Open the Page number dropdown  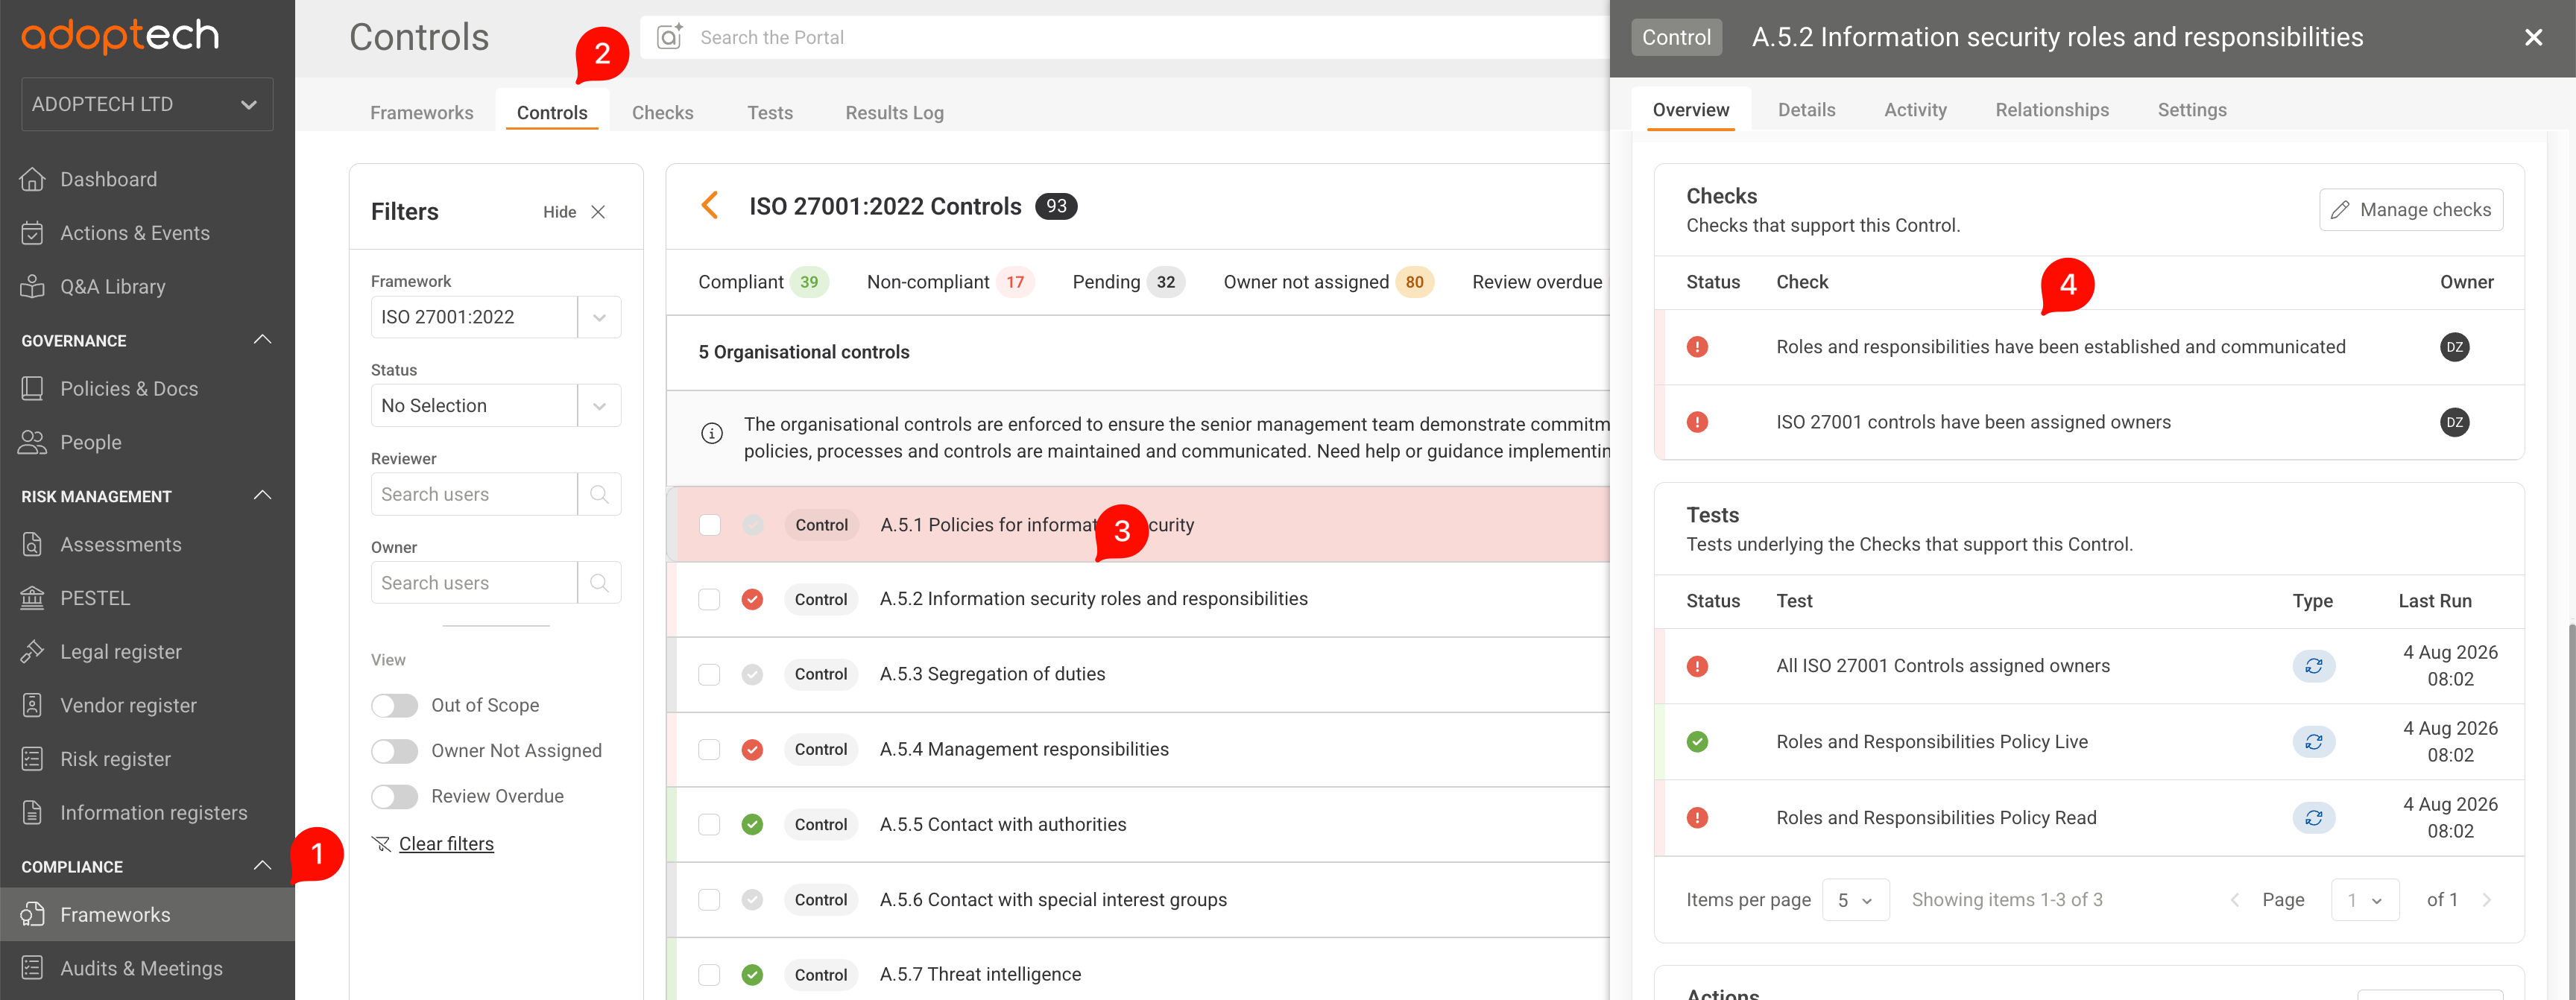coord(2364,900)
